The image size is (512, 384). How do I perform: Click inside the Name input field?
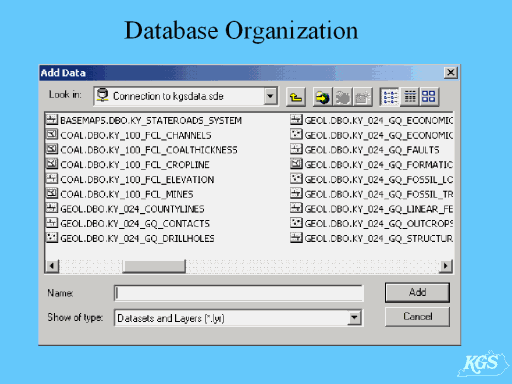tap(239, 293)
